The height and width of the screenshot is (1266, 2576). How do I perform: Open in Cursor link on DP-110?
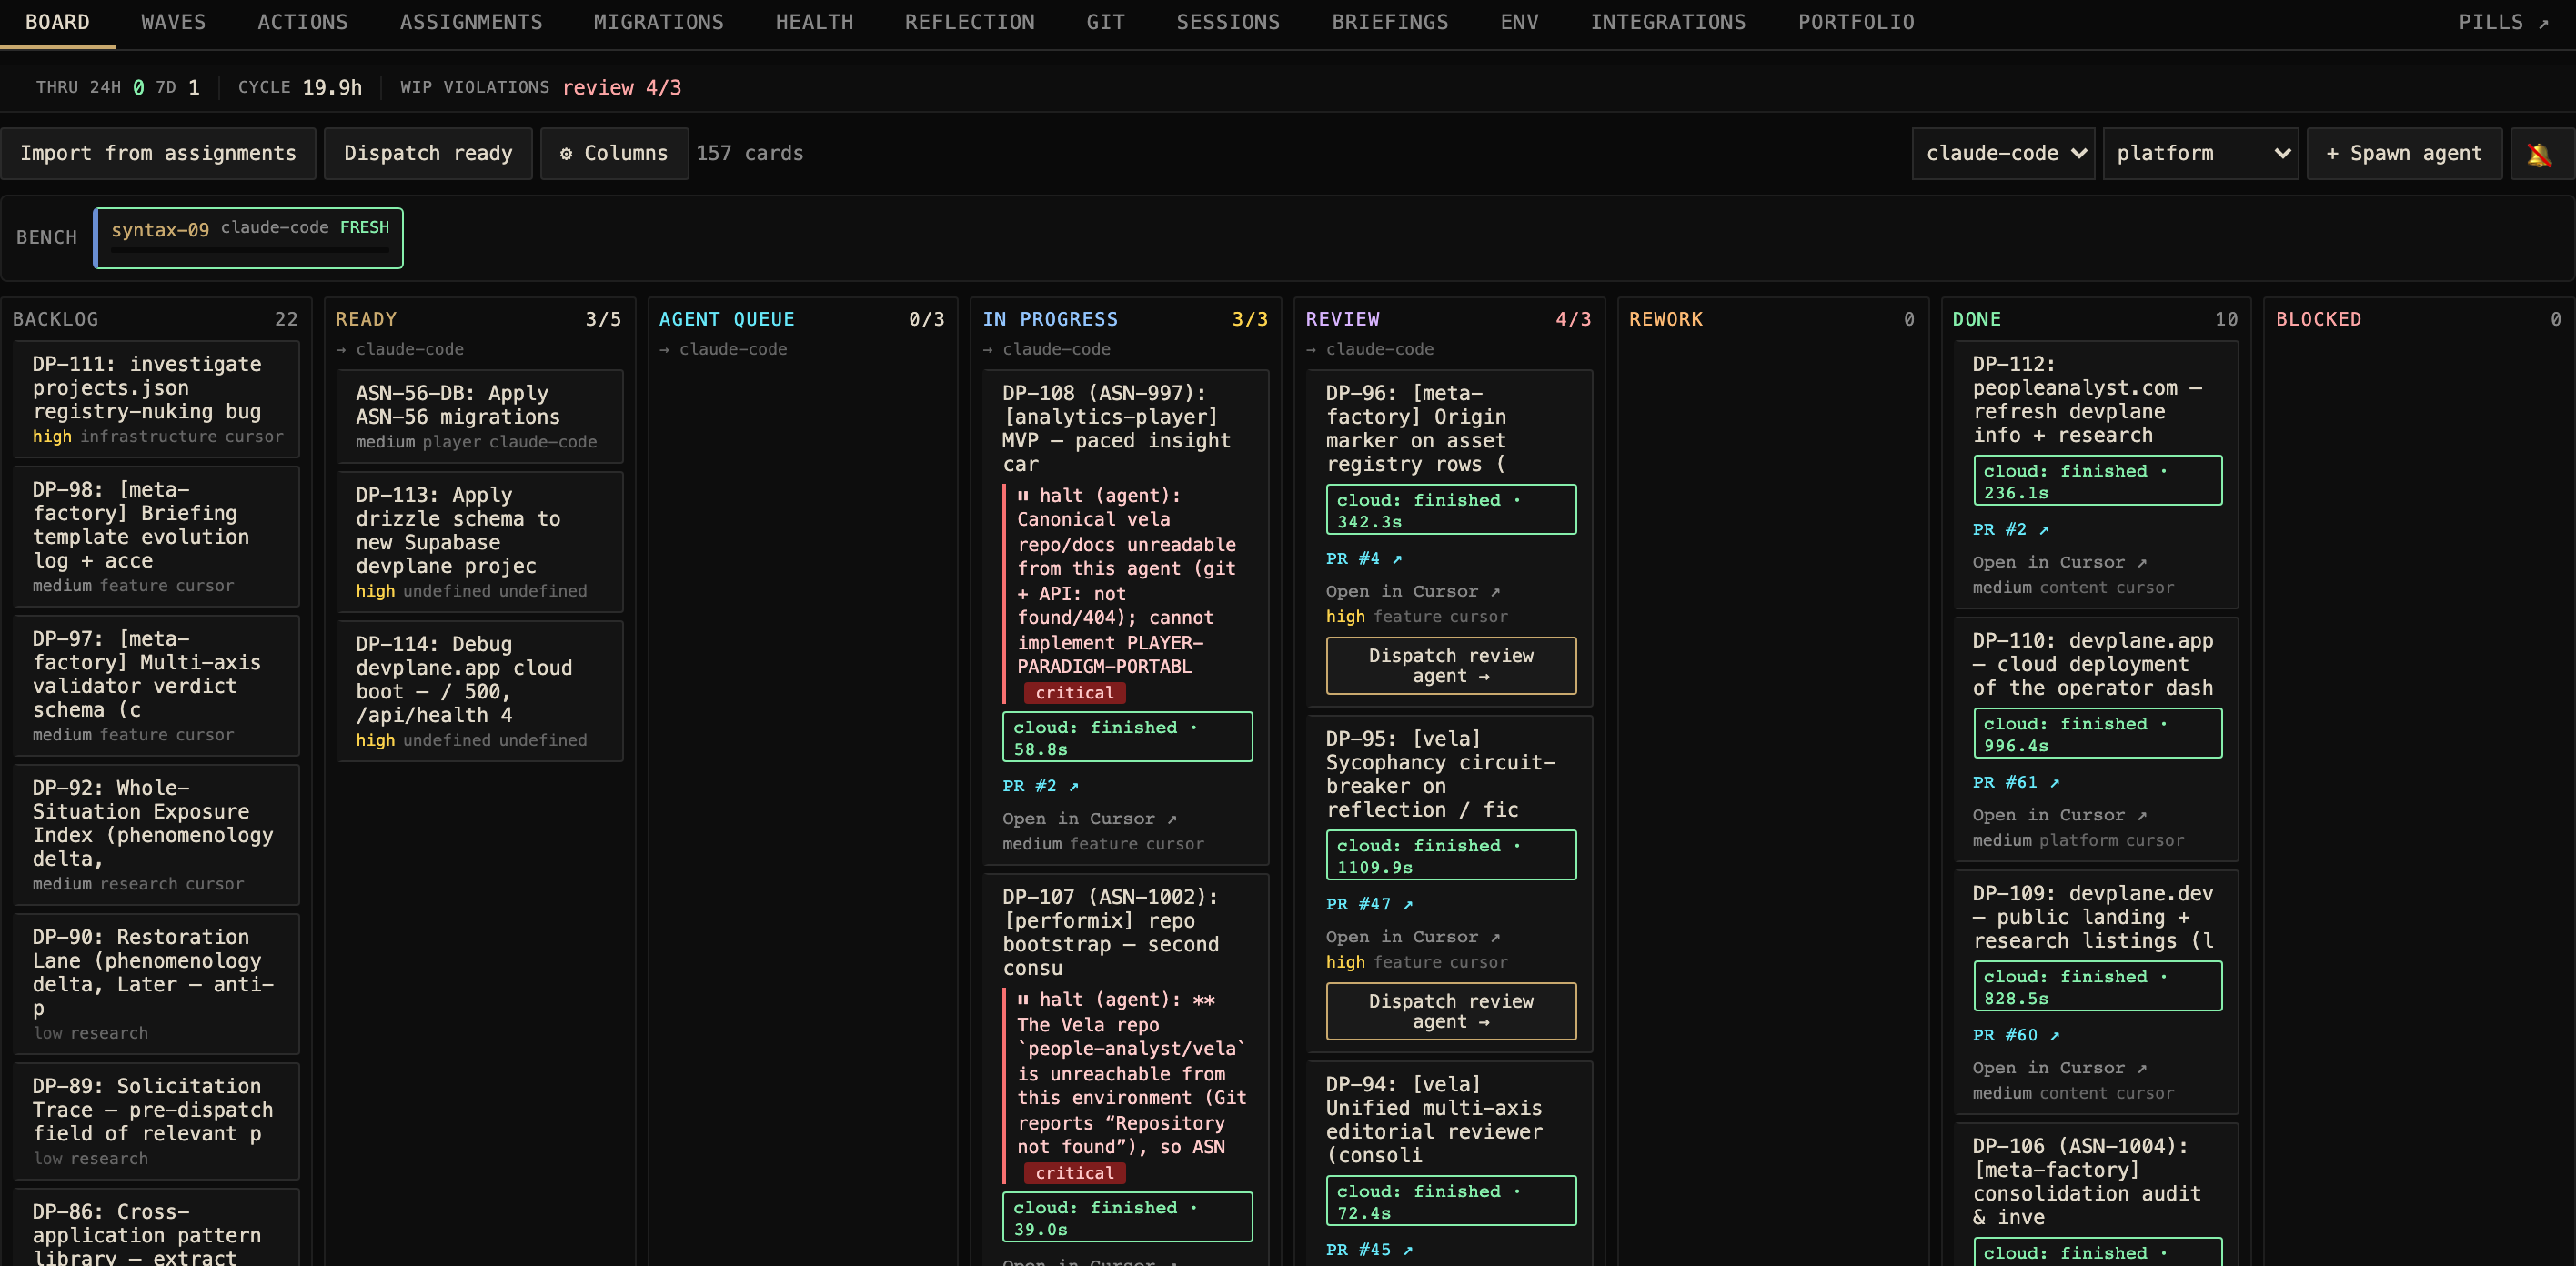pos(2060,815)
